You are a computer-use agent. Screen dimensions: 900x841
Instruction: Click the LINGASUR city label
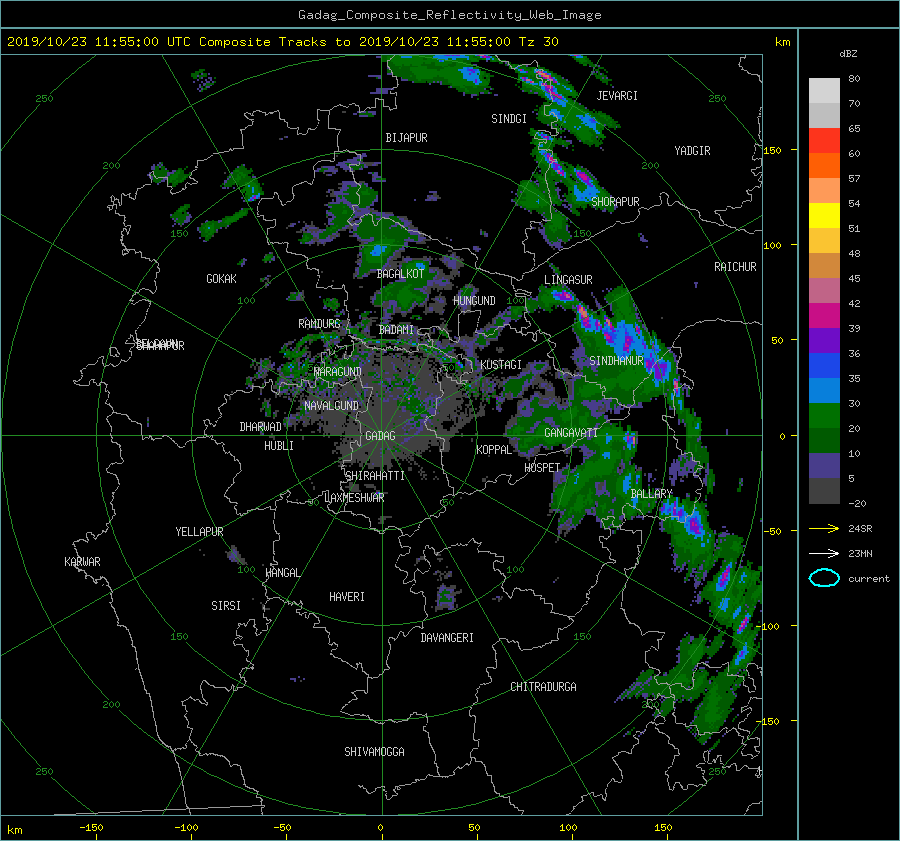568,280
